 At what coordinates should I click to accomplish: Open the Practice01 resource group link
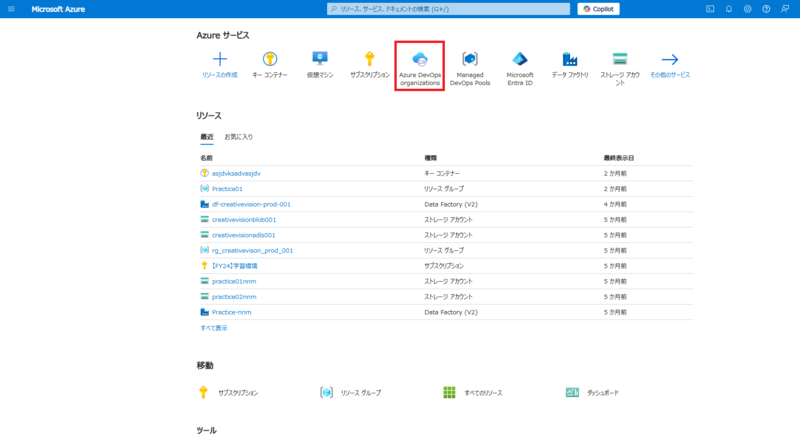pyautogui.click(x=227, y=189)
